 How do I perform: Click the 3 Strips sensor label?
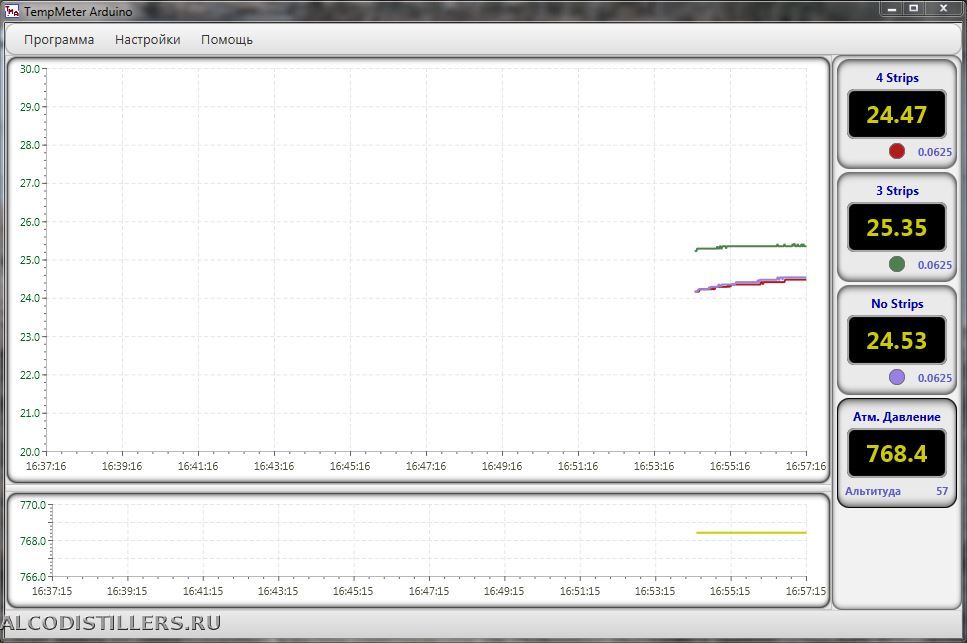tap(897, 190)
